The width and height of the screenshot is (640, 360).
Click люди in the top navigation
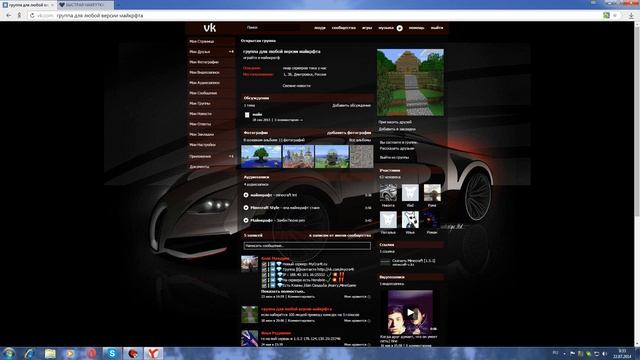(x=320, y=28)
